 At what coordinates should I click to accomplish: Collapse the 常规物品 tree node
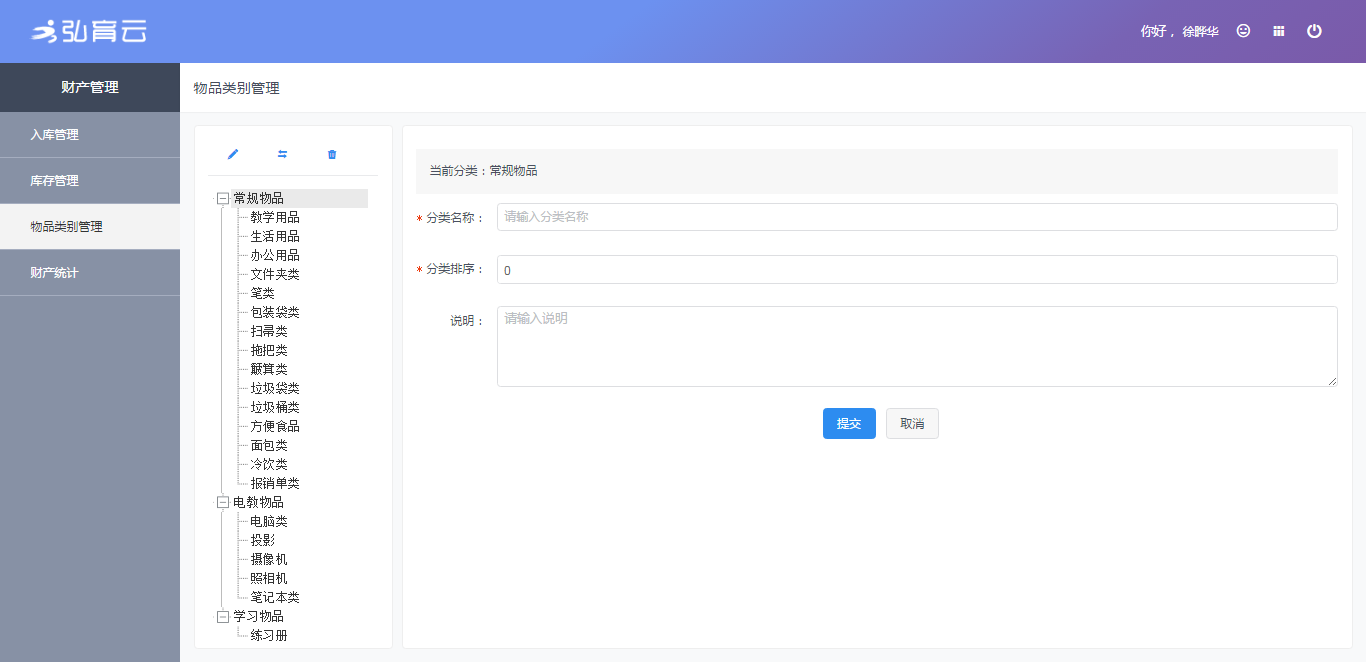(222, 199)
